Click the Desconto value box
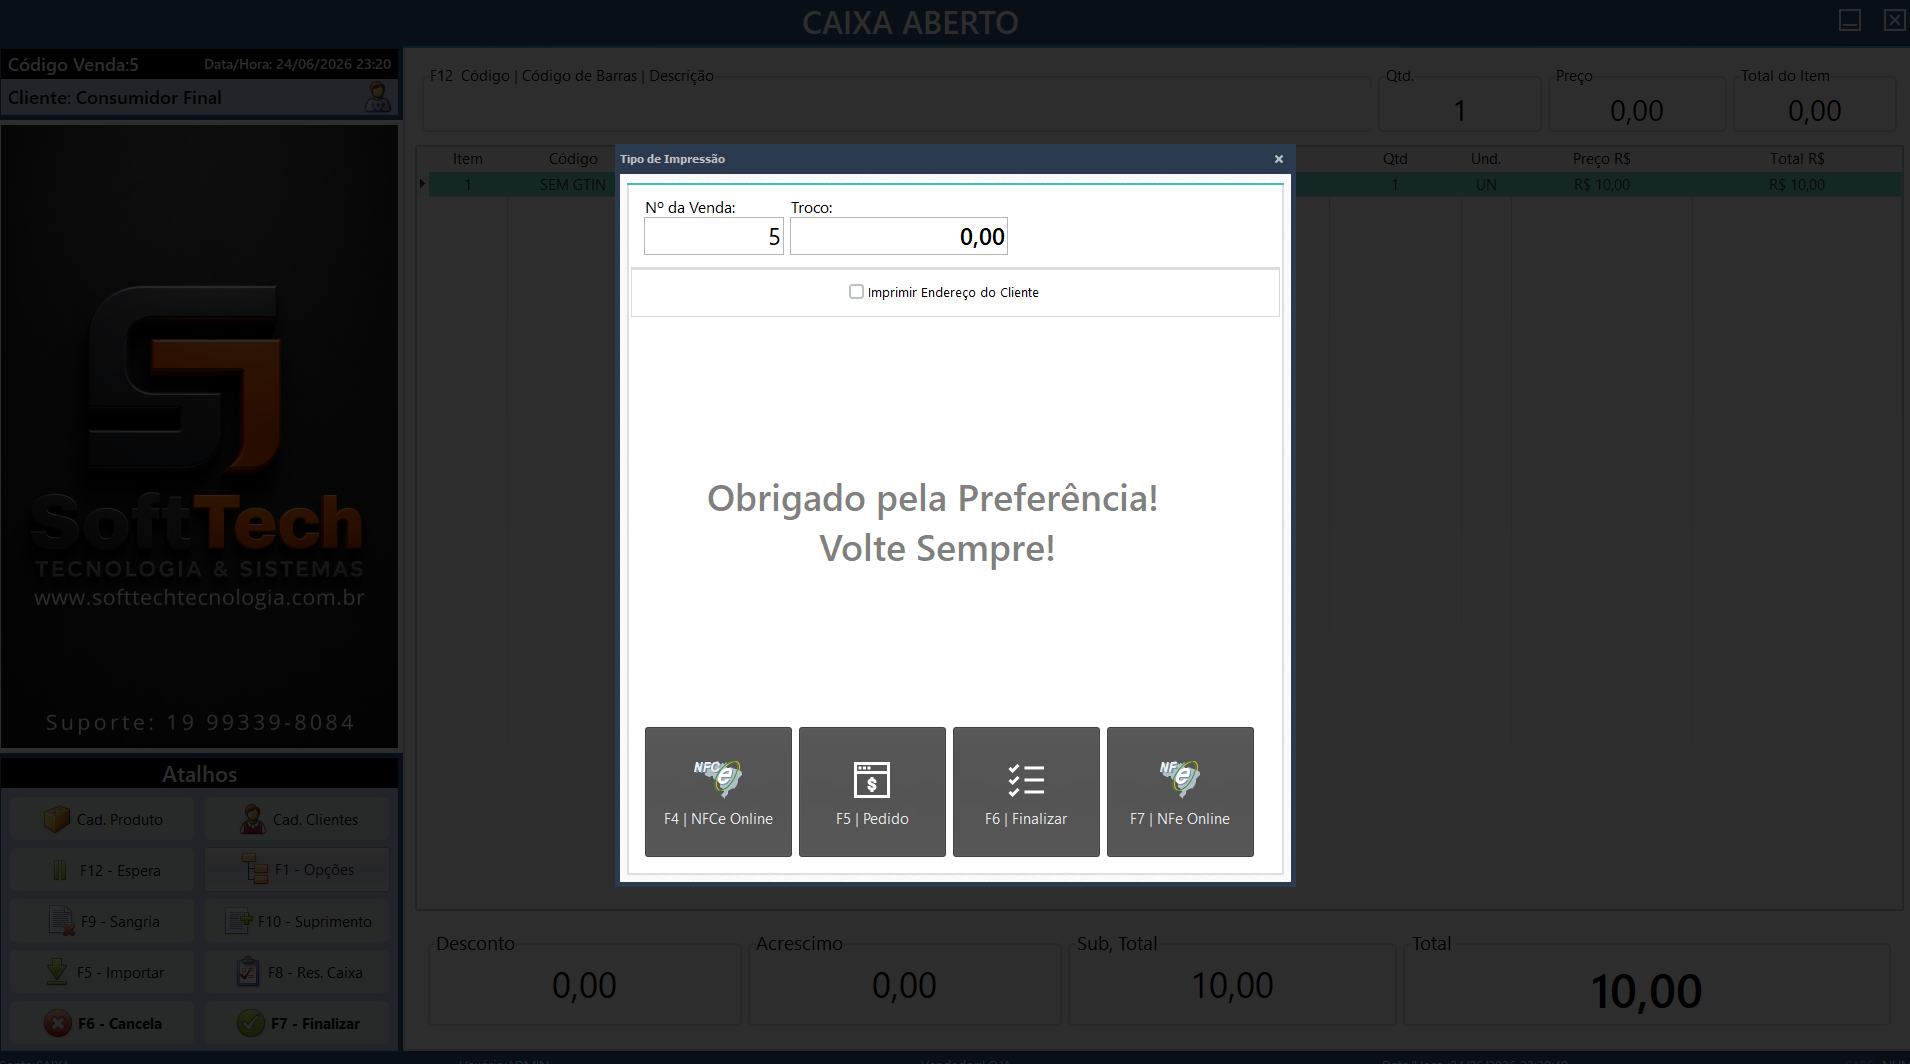The height and width of the screenshot is (1064, 1910). (585, 985)
